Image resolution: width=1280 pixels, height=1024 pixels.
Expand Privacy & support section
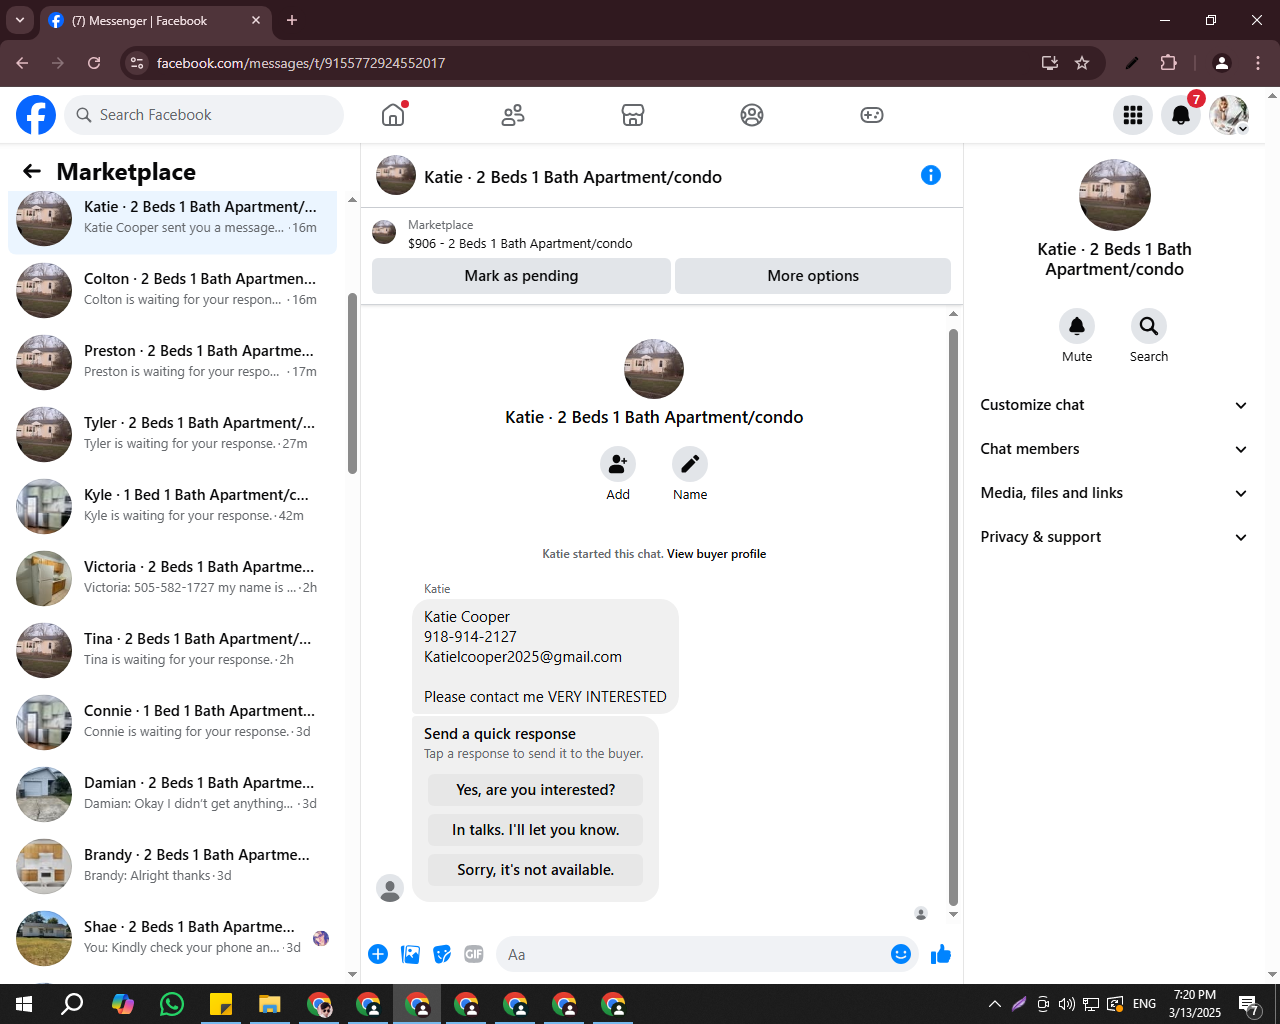coord(1114,537)
